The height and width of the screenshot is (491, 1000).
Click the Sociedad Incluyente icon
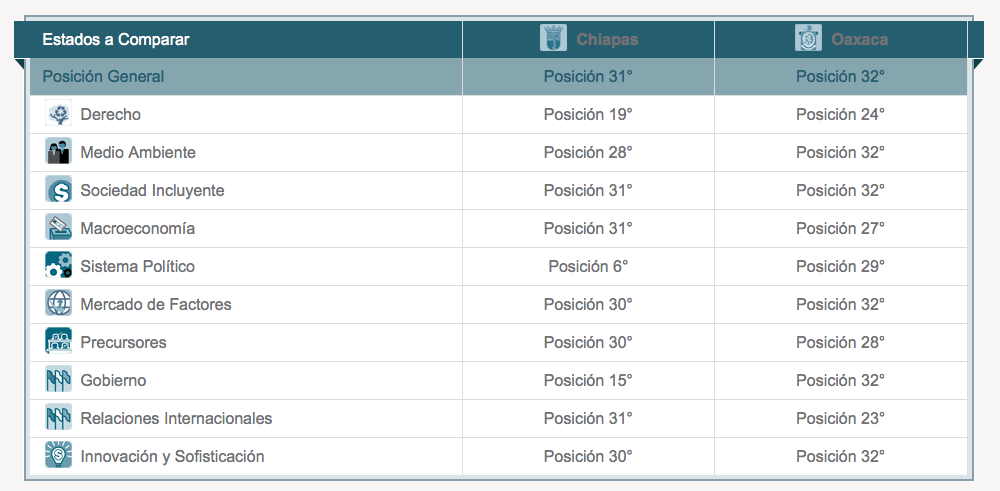(58, 191)
